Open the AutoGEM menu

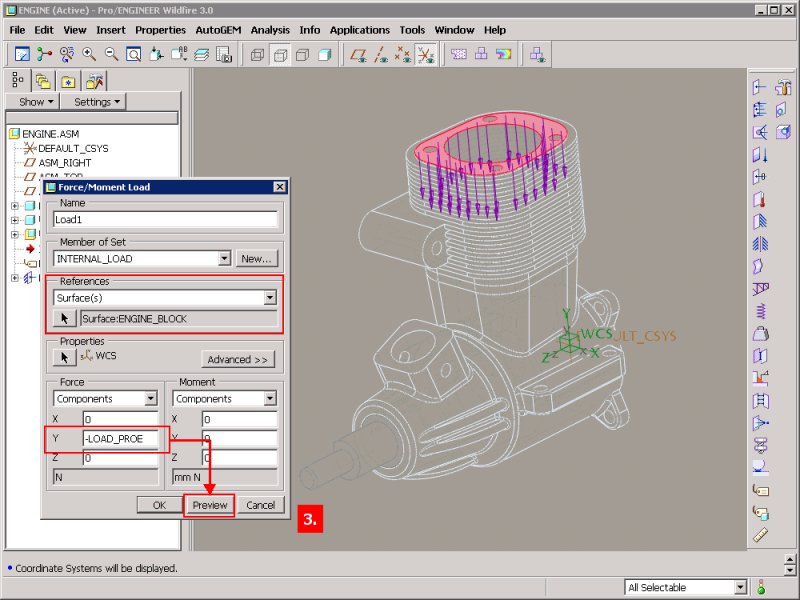tap(218, 30)
